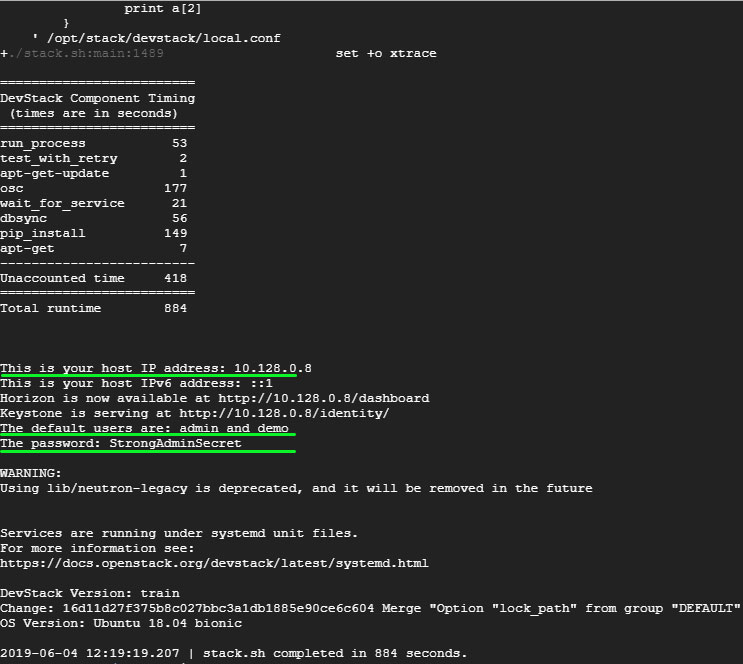Viewport: 743px width, 664px height.
Task: Click the run_process timing row
Action: point(94,143)
